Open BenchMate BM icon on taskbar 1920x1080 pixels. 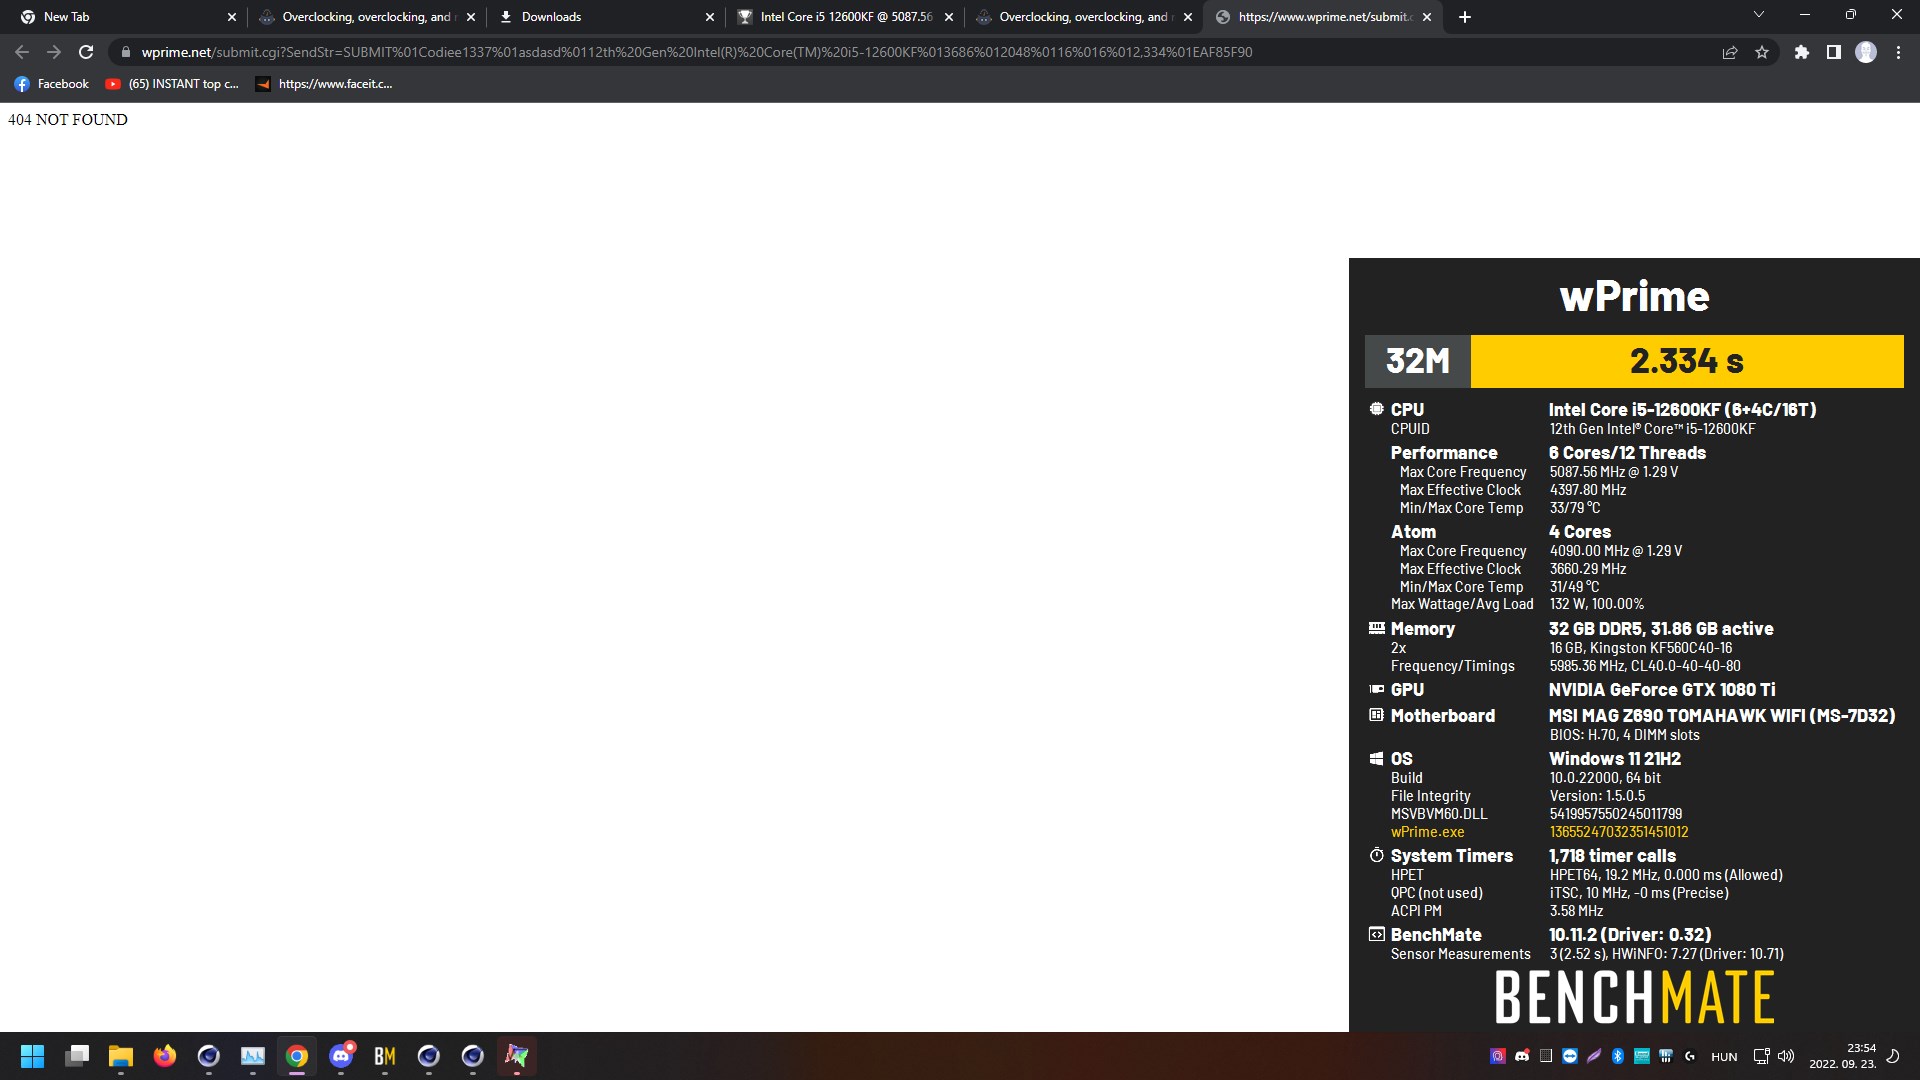[385, 1056]
